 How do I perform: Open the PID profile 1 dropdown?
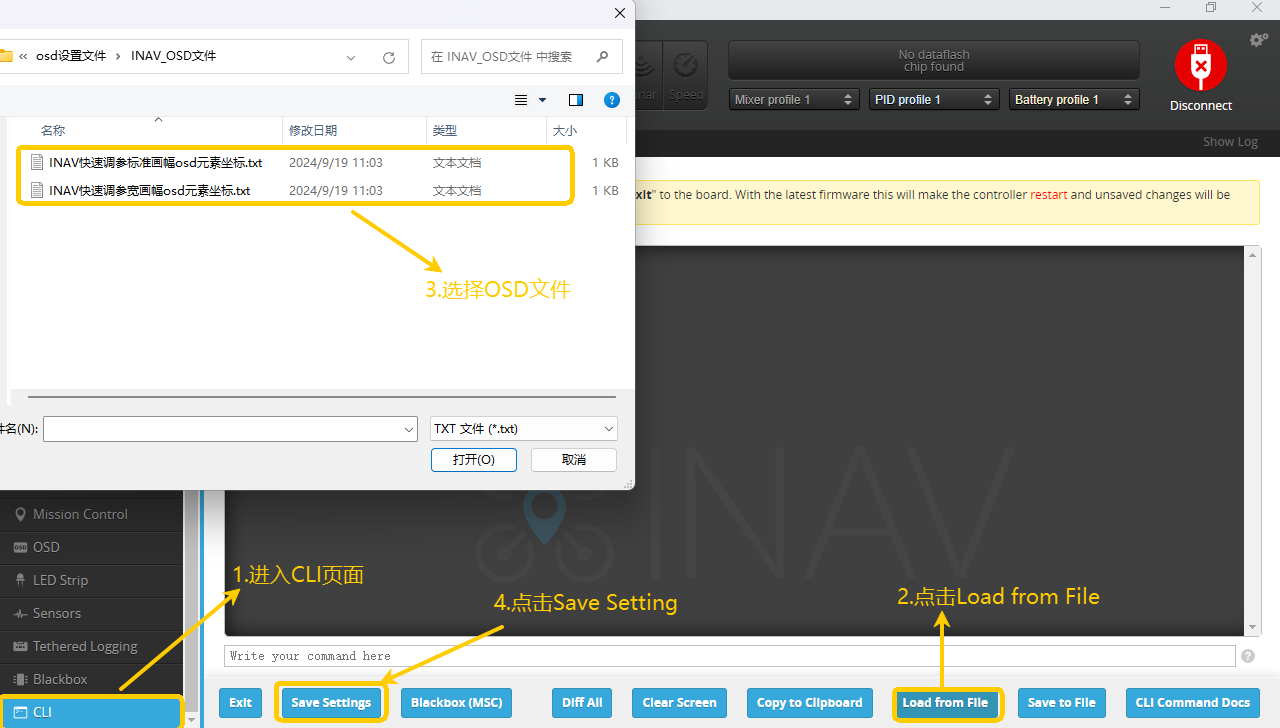tap(934, 100)
